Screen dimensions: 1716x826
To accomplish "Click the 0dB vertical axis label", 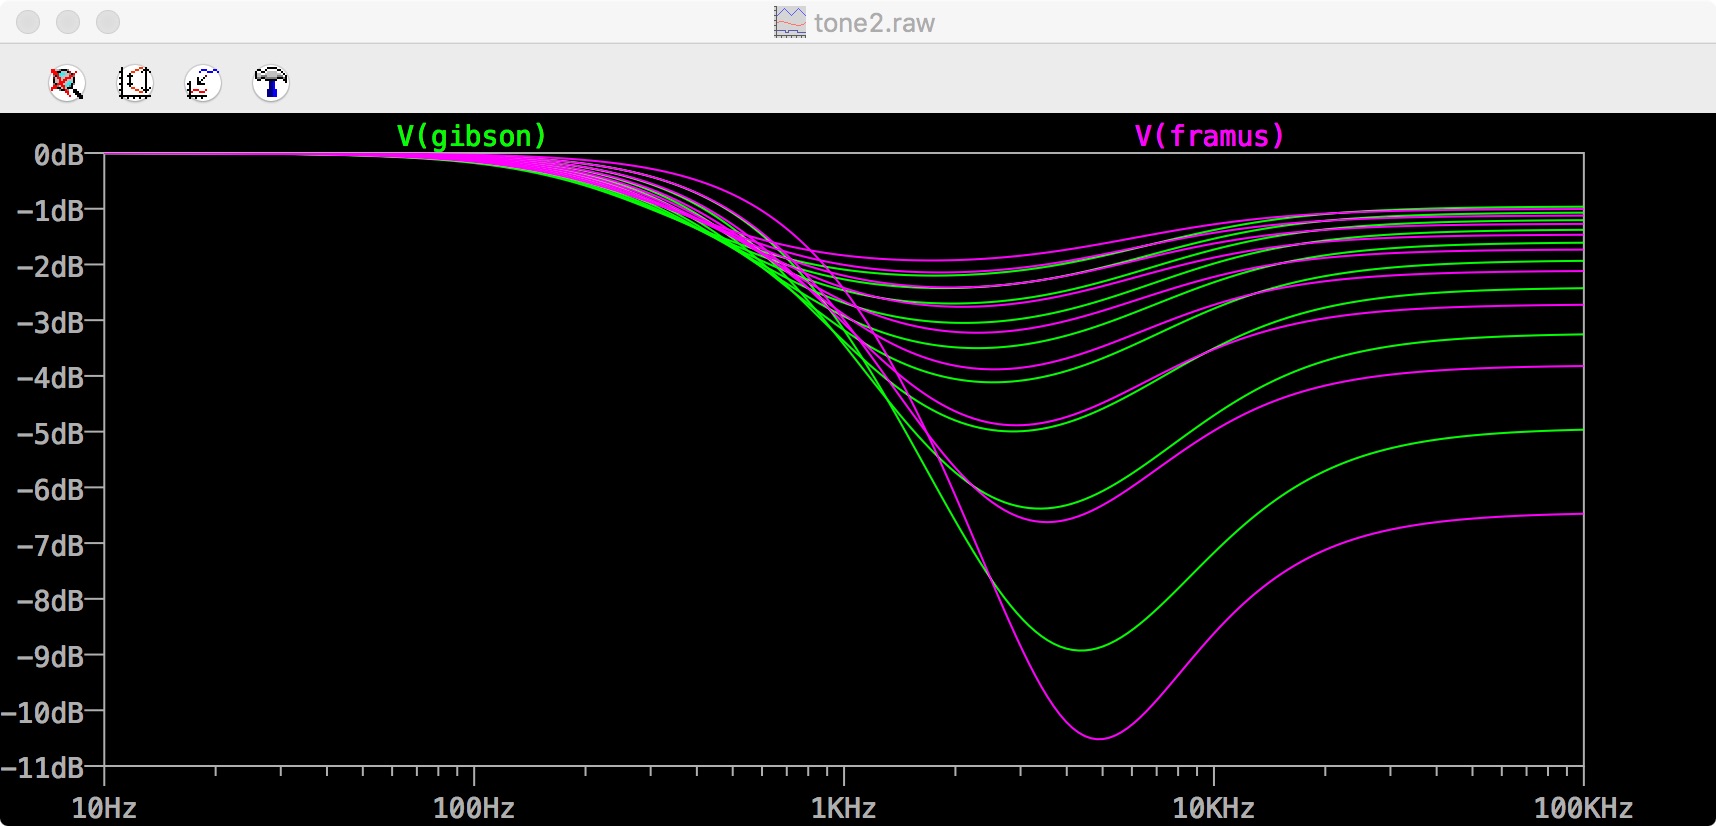I will pyautogui.click(x=59, y=155).
